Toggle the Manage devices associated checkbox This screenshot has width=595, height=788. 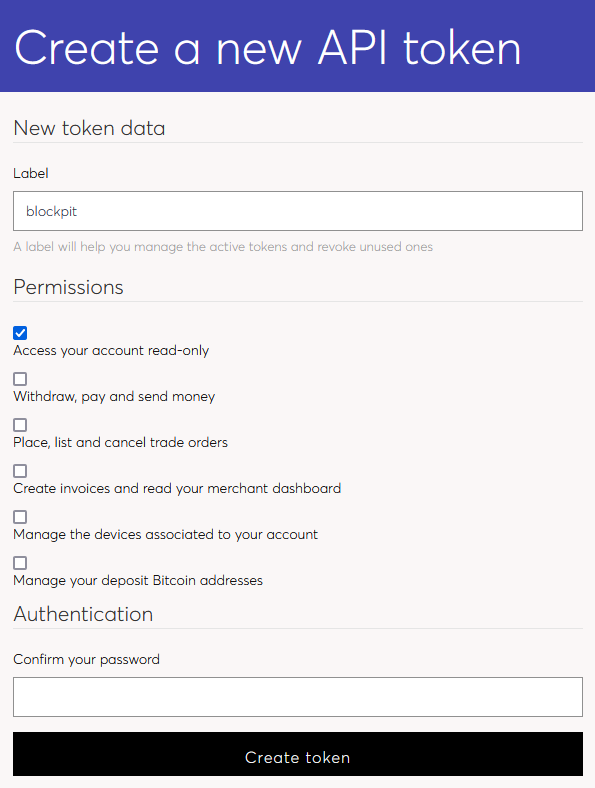[x=20, y=517]
